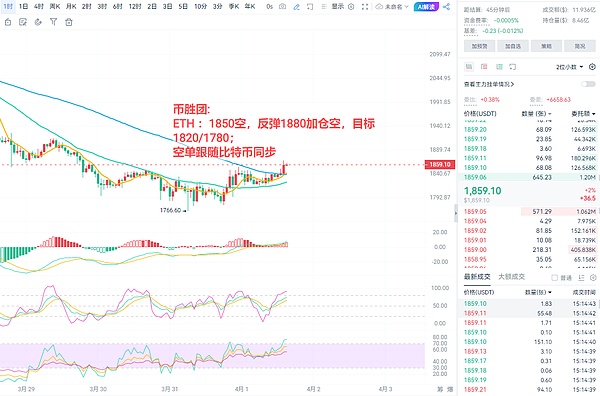600x396 pixels.
Task: Click the 4月1 date on time axis
Action: tap(241, 389)
